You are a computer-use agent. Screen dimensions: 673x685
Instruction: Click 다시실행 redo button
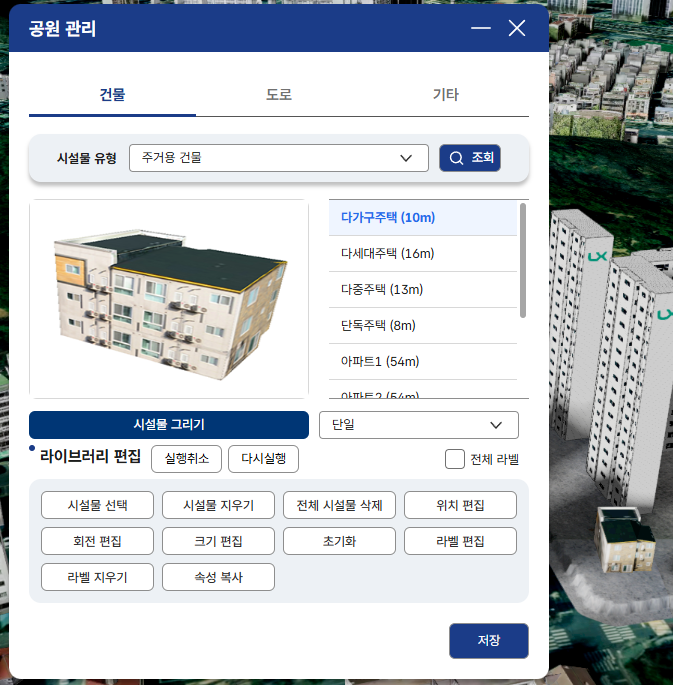point(263,459)
